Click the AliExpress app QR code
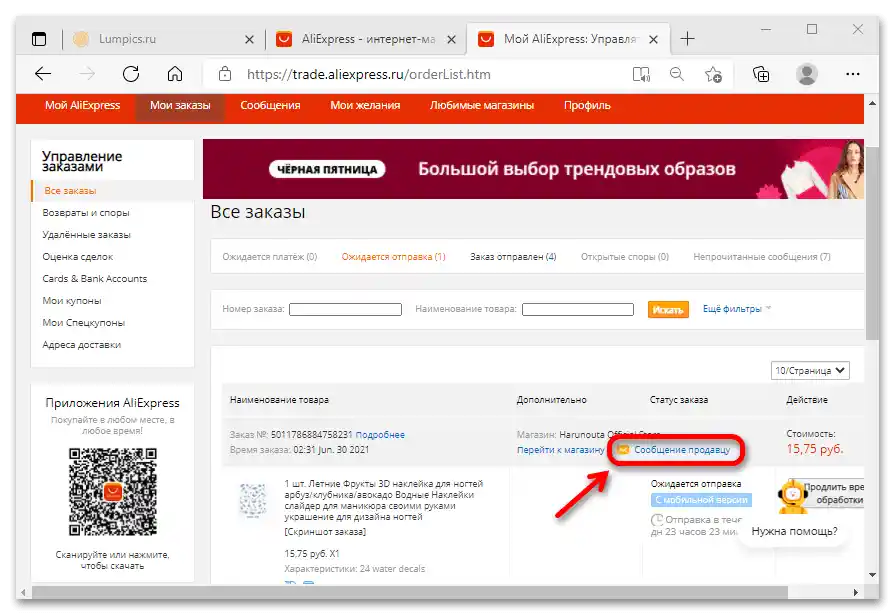This screenshot has height=615, width=895. coord(112,492)
